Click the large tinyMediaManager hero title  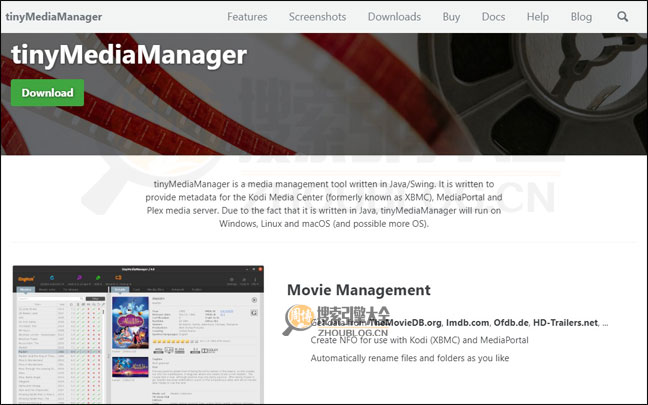tap(129, 55)
